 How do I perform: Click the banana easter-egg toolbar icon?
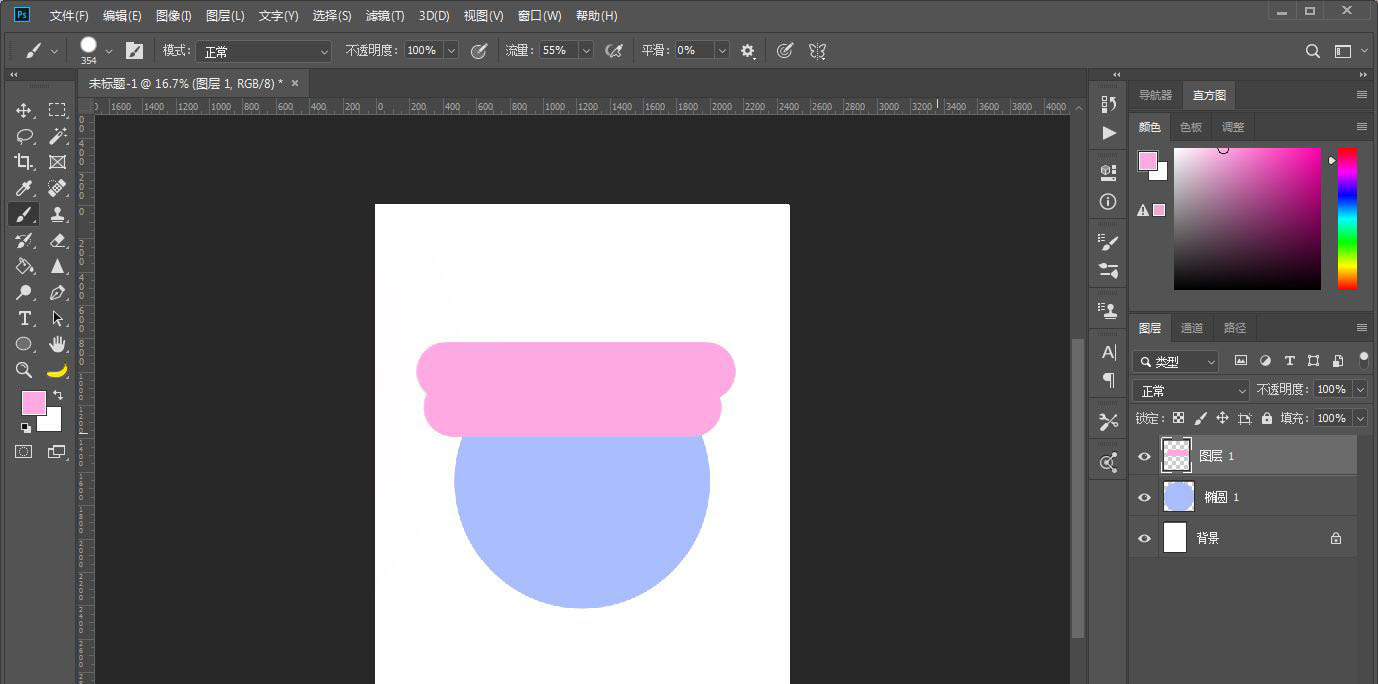pyautogui.click(x=57, y=370)
